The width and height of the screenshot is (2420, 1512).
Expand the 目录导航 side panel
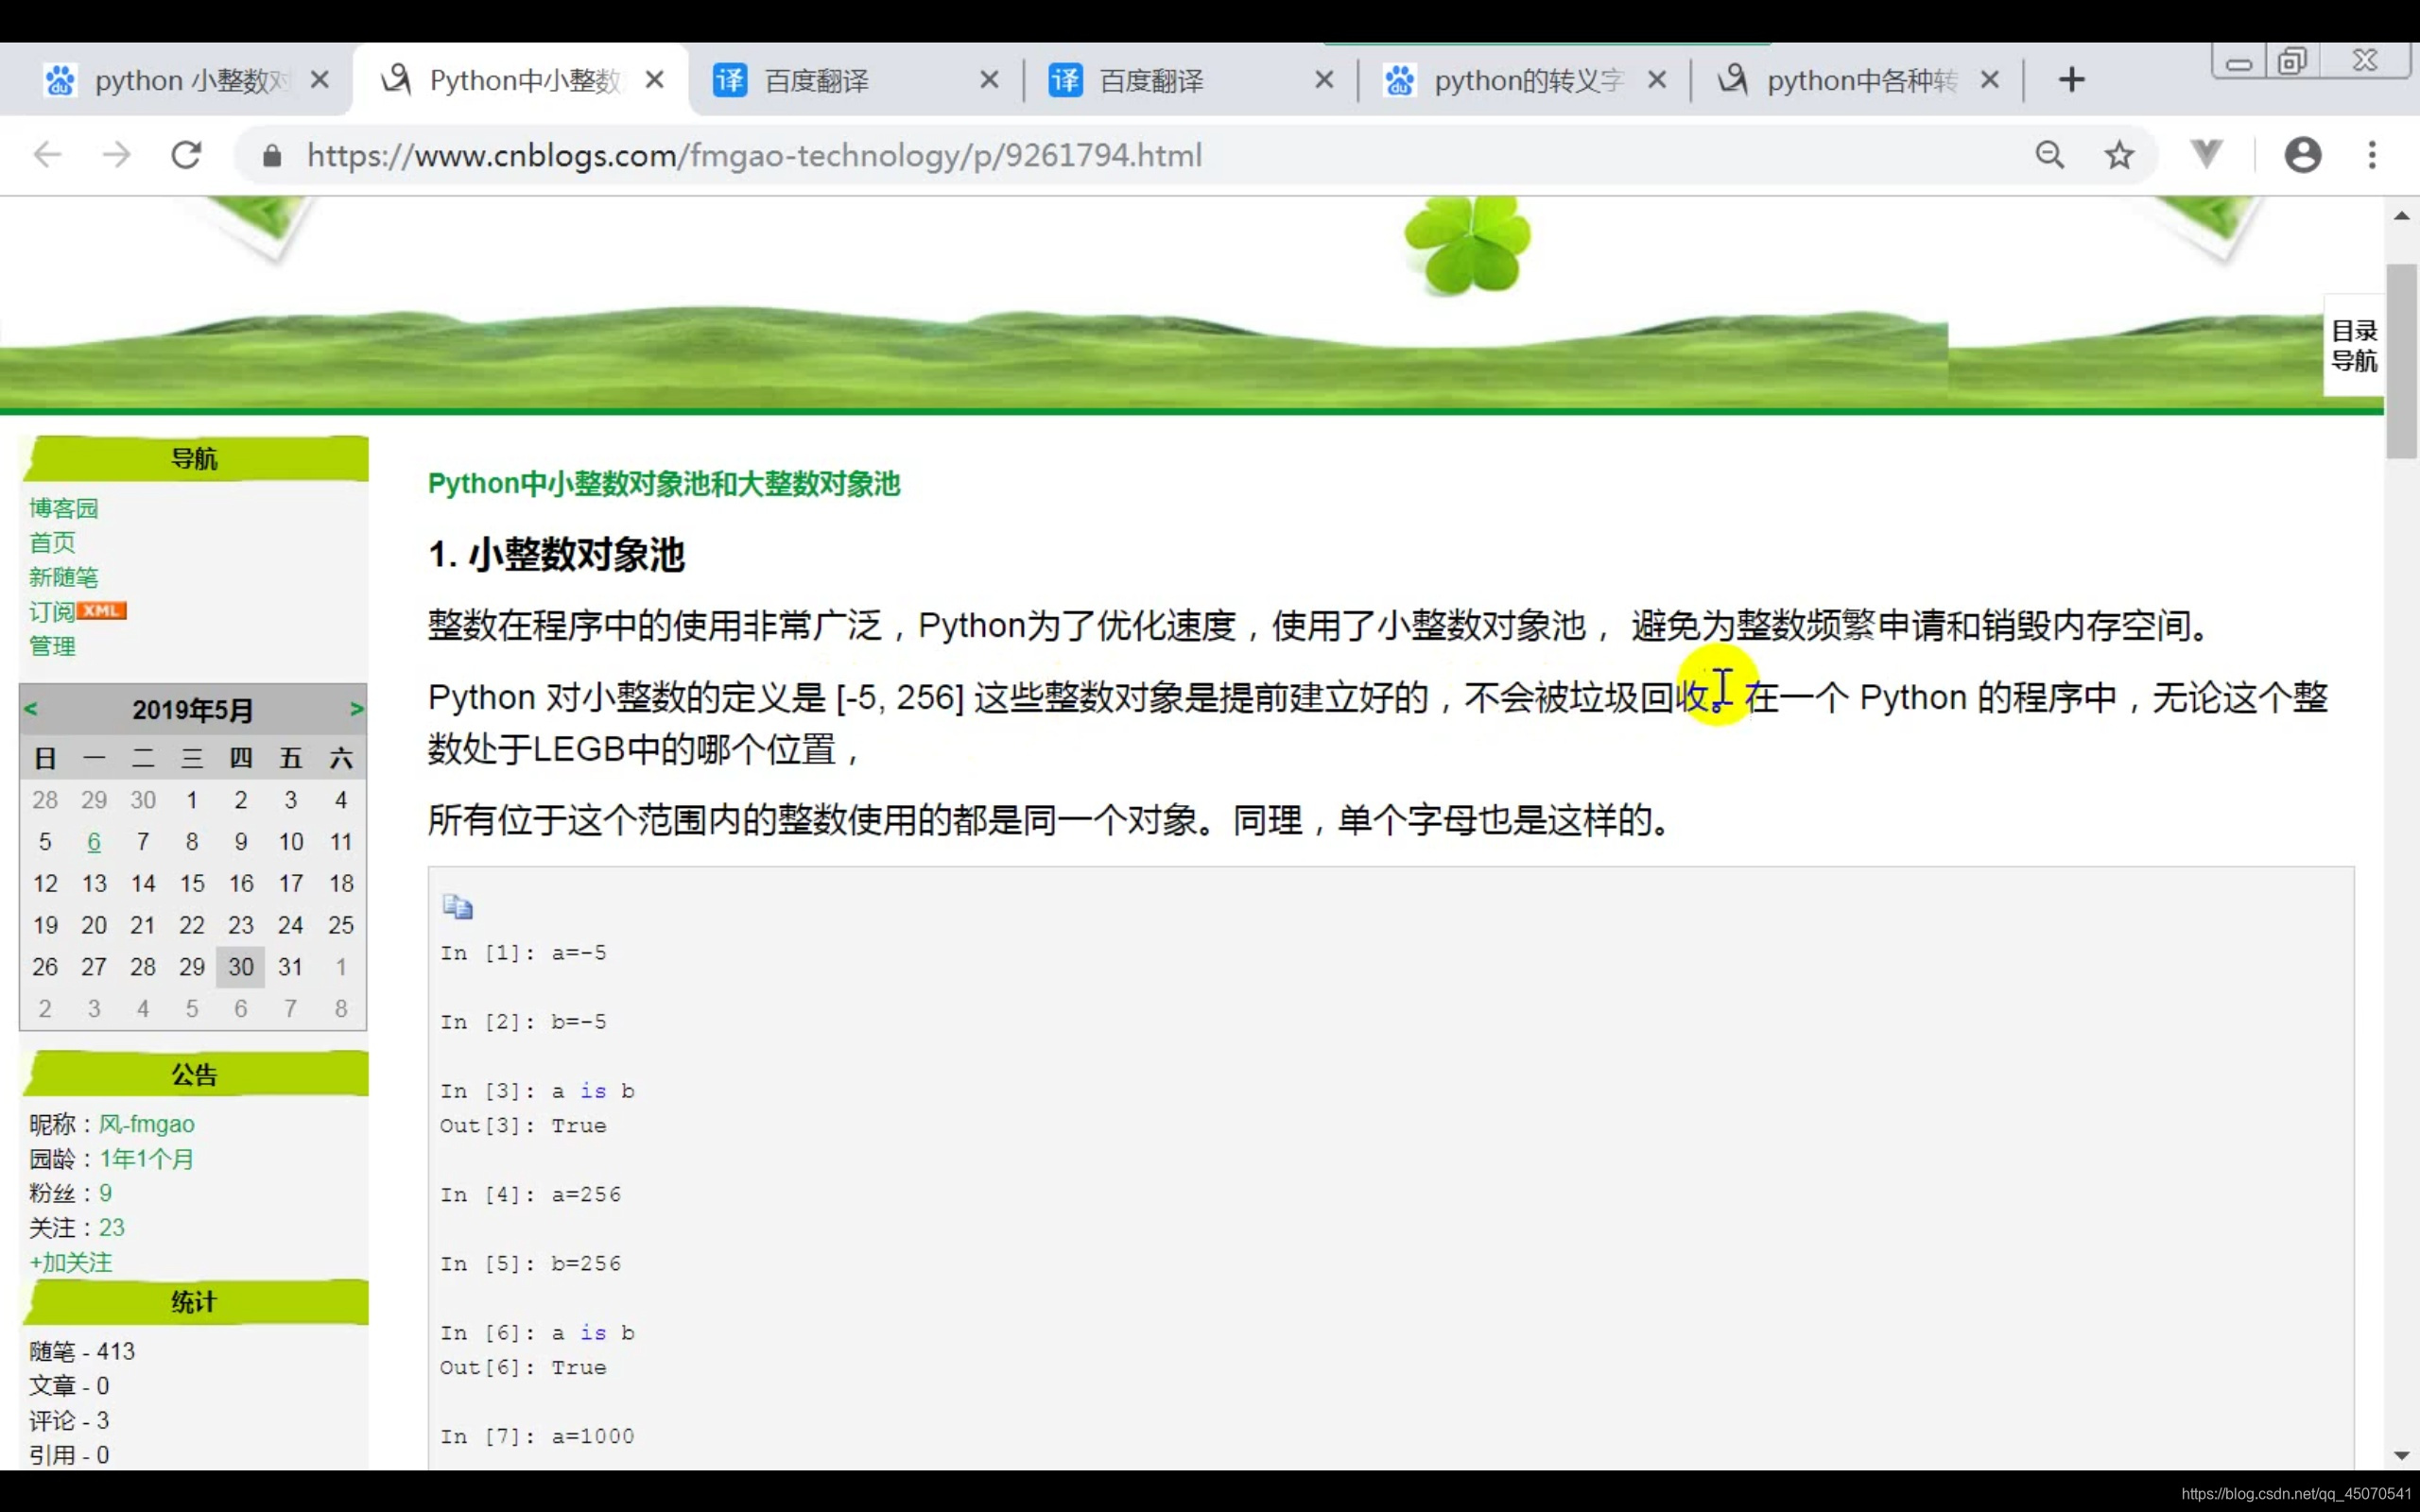point(2353,345)
